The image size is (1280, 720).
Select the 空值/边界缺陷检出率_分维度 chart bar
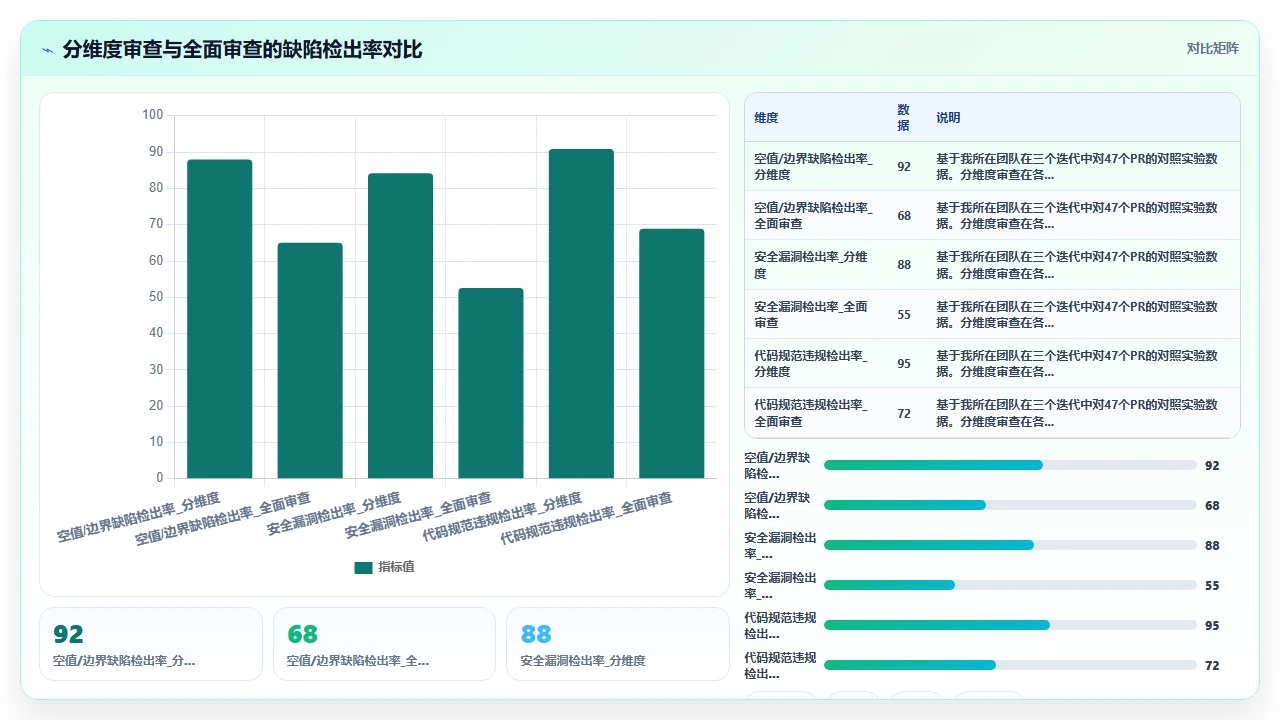220,319
